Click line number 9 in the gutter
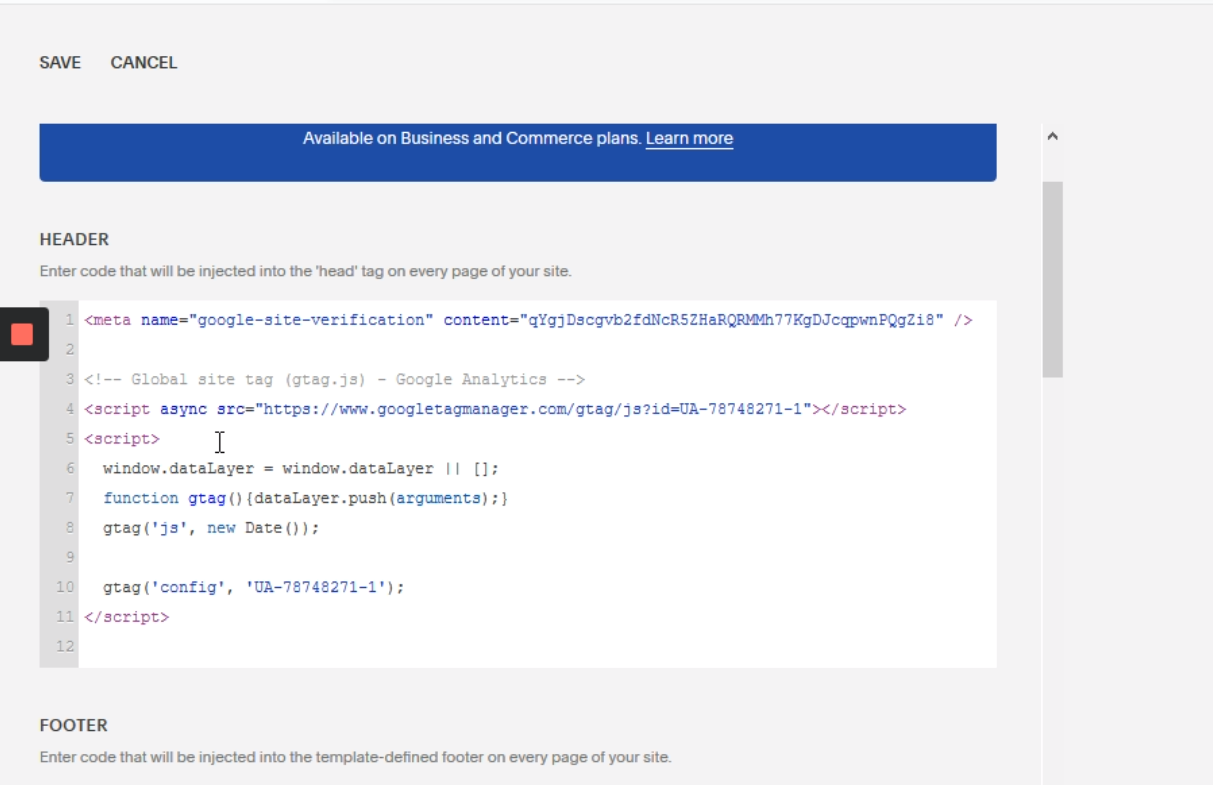This screenshot has width=1213, height=785. pos(70,557)
